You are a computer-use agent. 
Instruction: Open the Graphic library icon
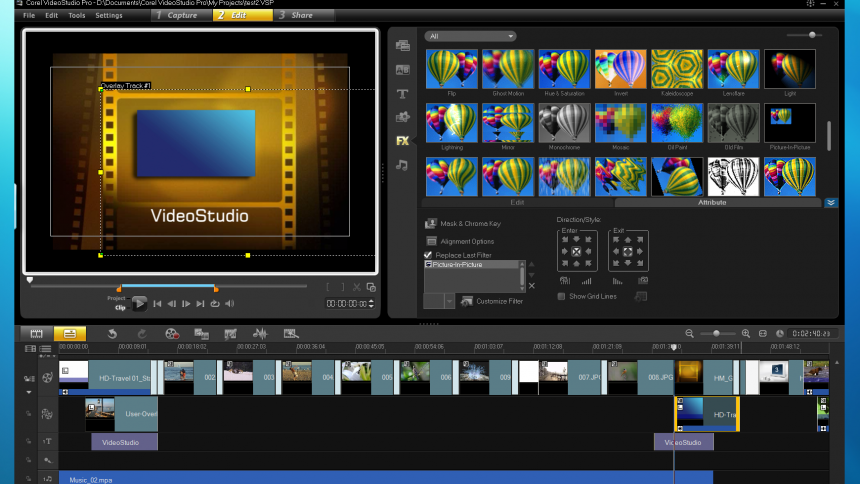point(403,117)
